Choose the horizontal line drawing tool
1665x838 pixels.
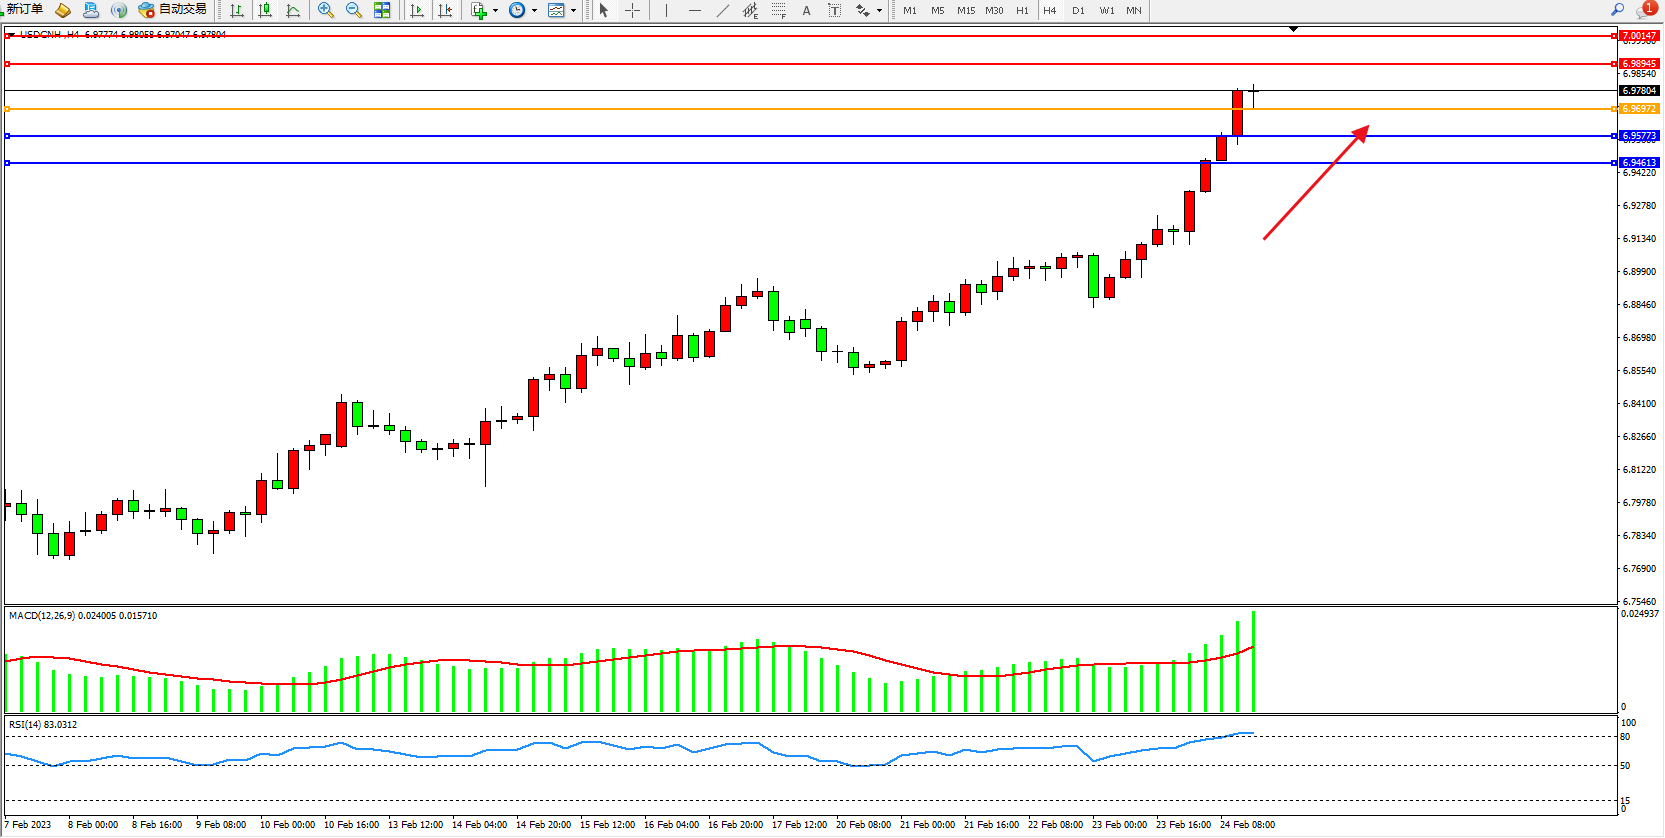coord(695,10)
